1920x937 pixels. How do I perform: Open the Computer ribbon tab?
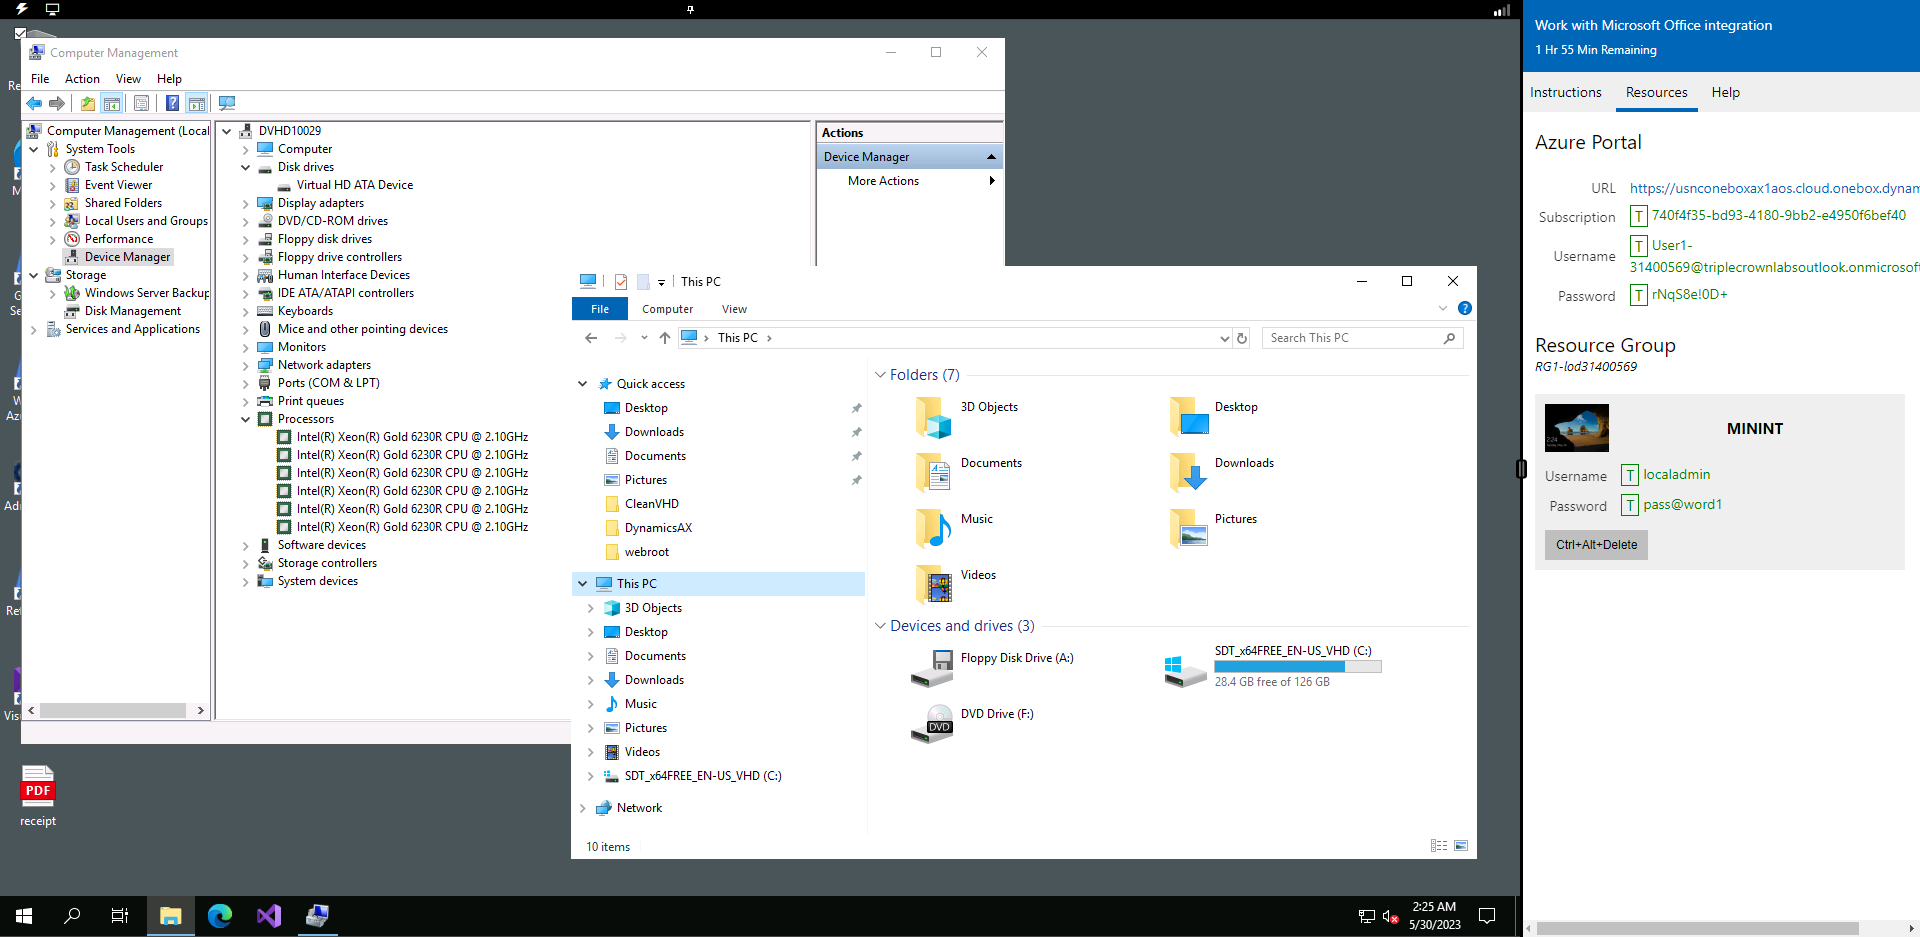667,309
